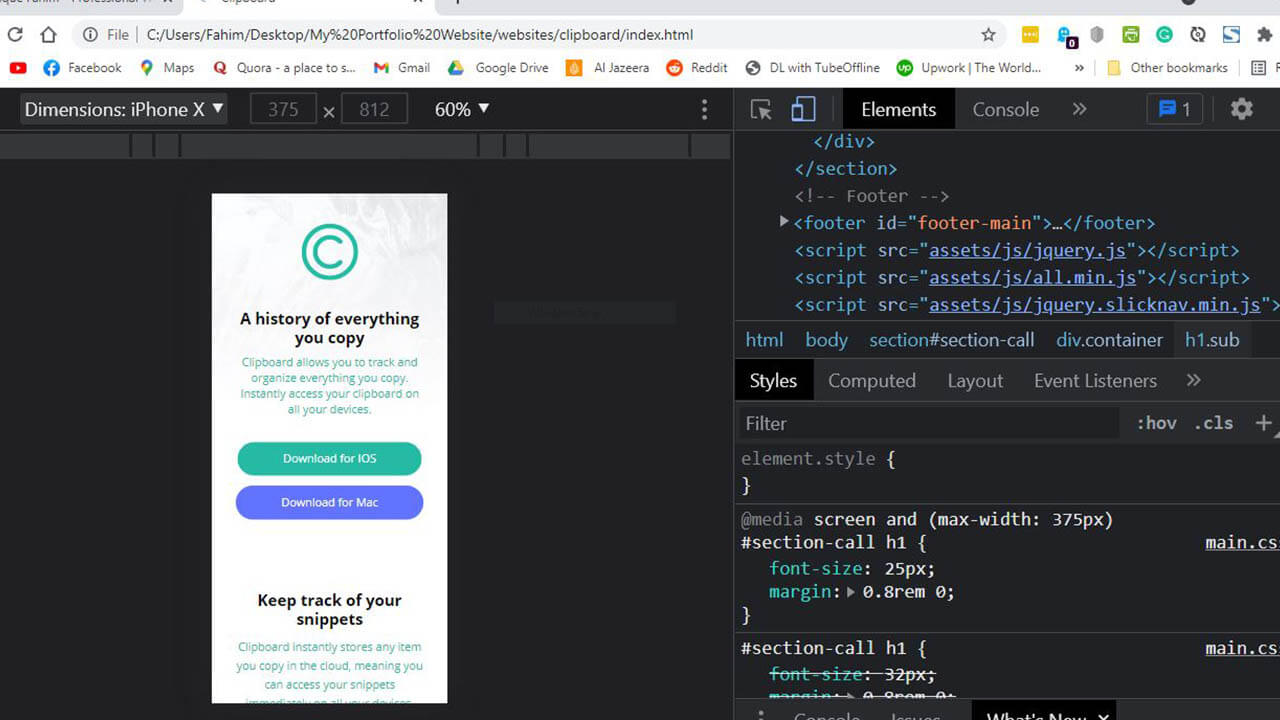Toggle the .cls element classes panel
The width and height of the screenshot is (1280, 720).
coord(1212,423)
